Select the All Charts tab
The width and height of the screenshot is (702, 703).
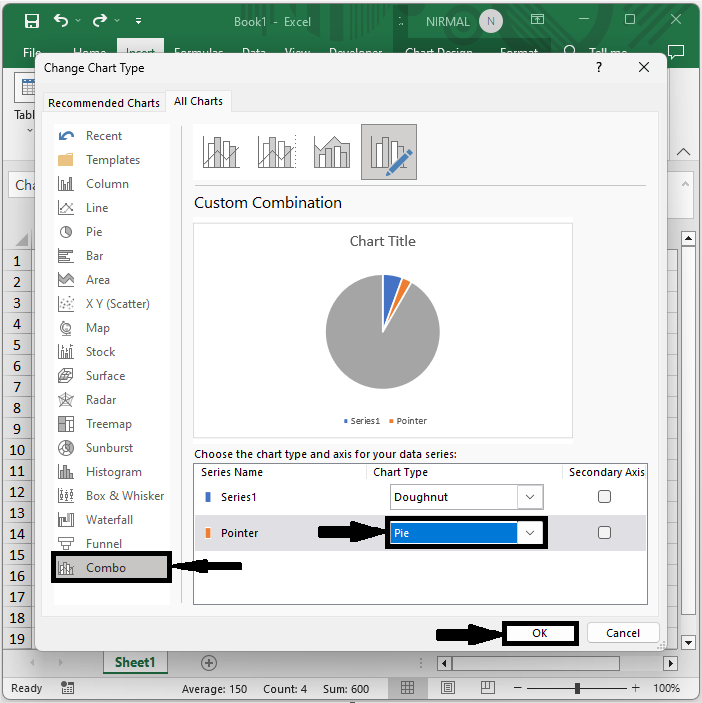pyautogui.click(x=198, y=101)
